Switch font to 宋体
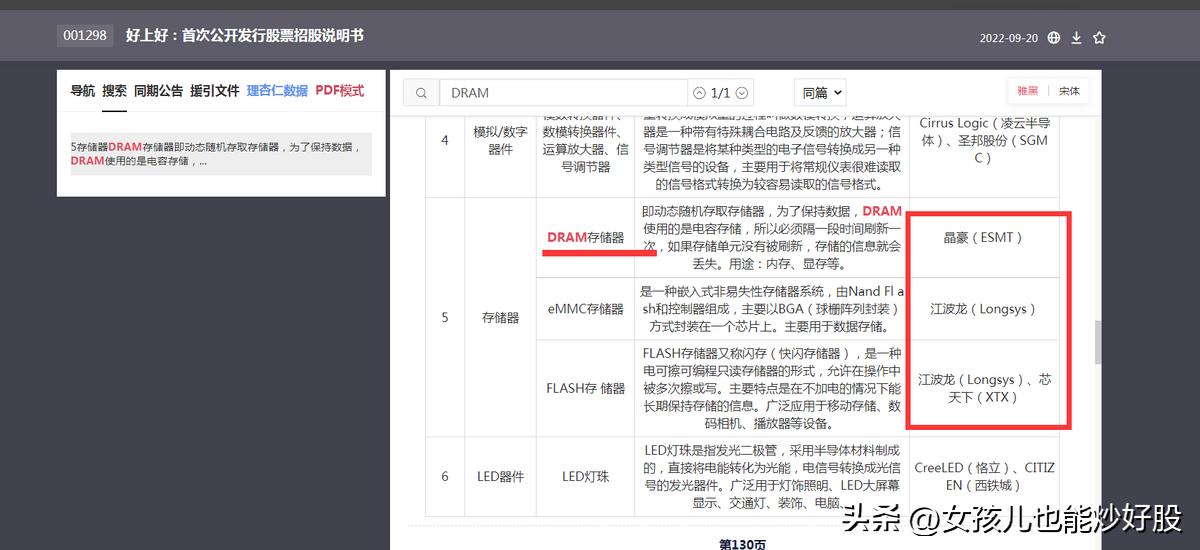Screen dimensions: 1200x550 point(1069,91)
